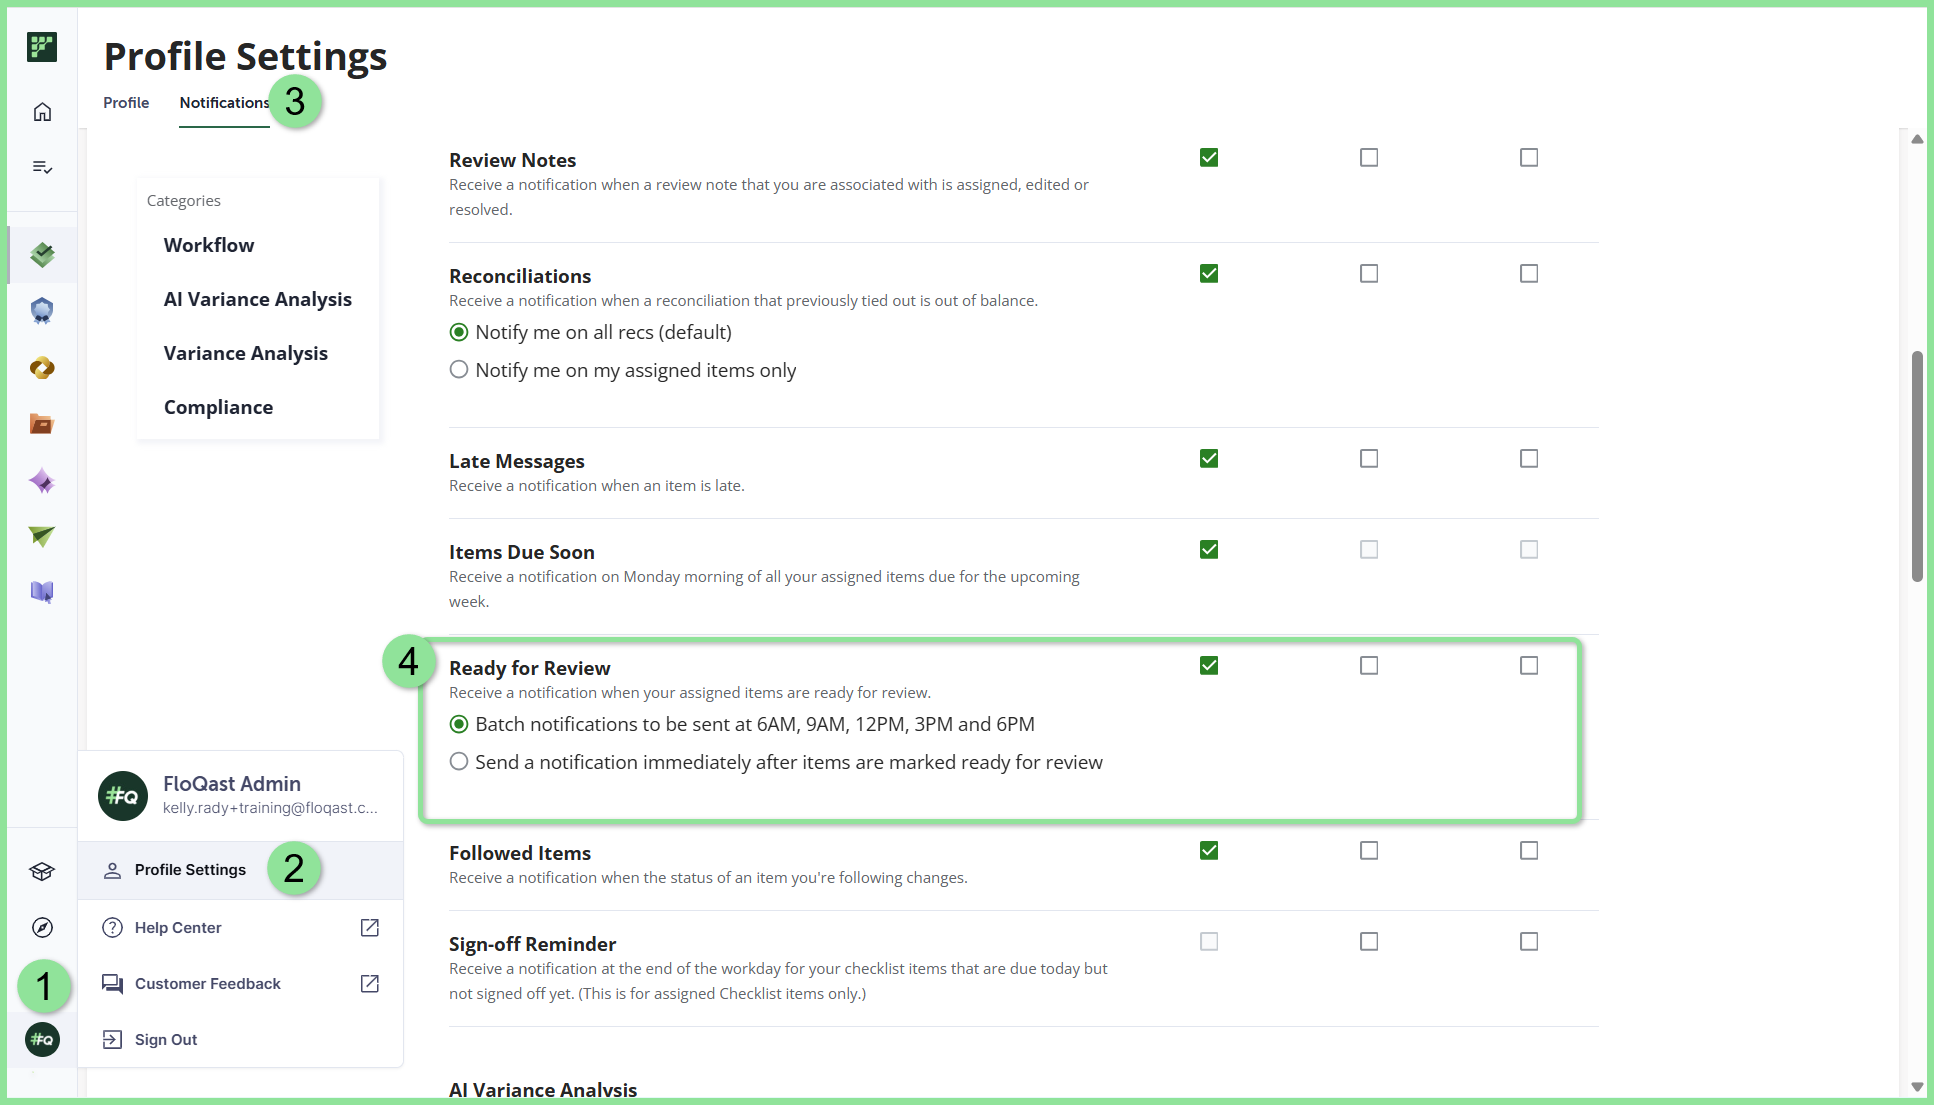Check second Followed Items checkbox
Screen dimensions: 1934x1105
[x=1369, y=851]
